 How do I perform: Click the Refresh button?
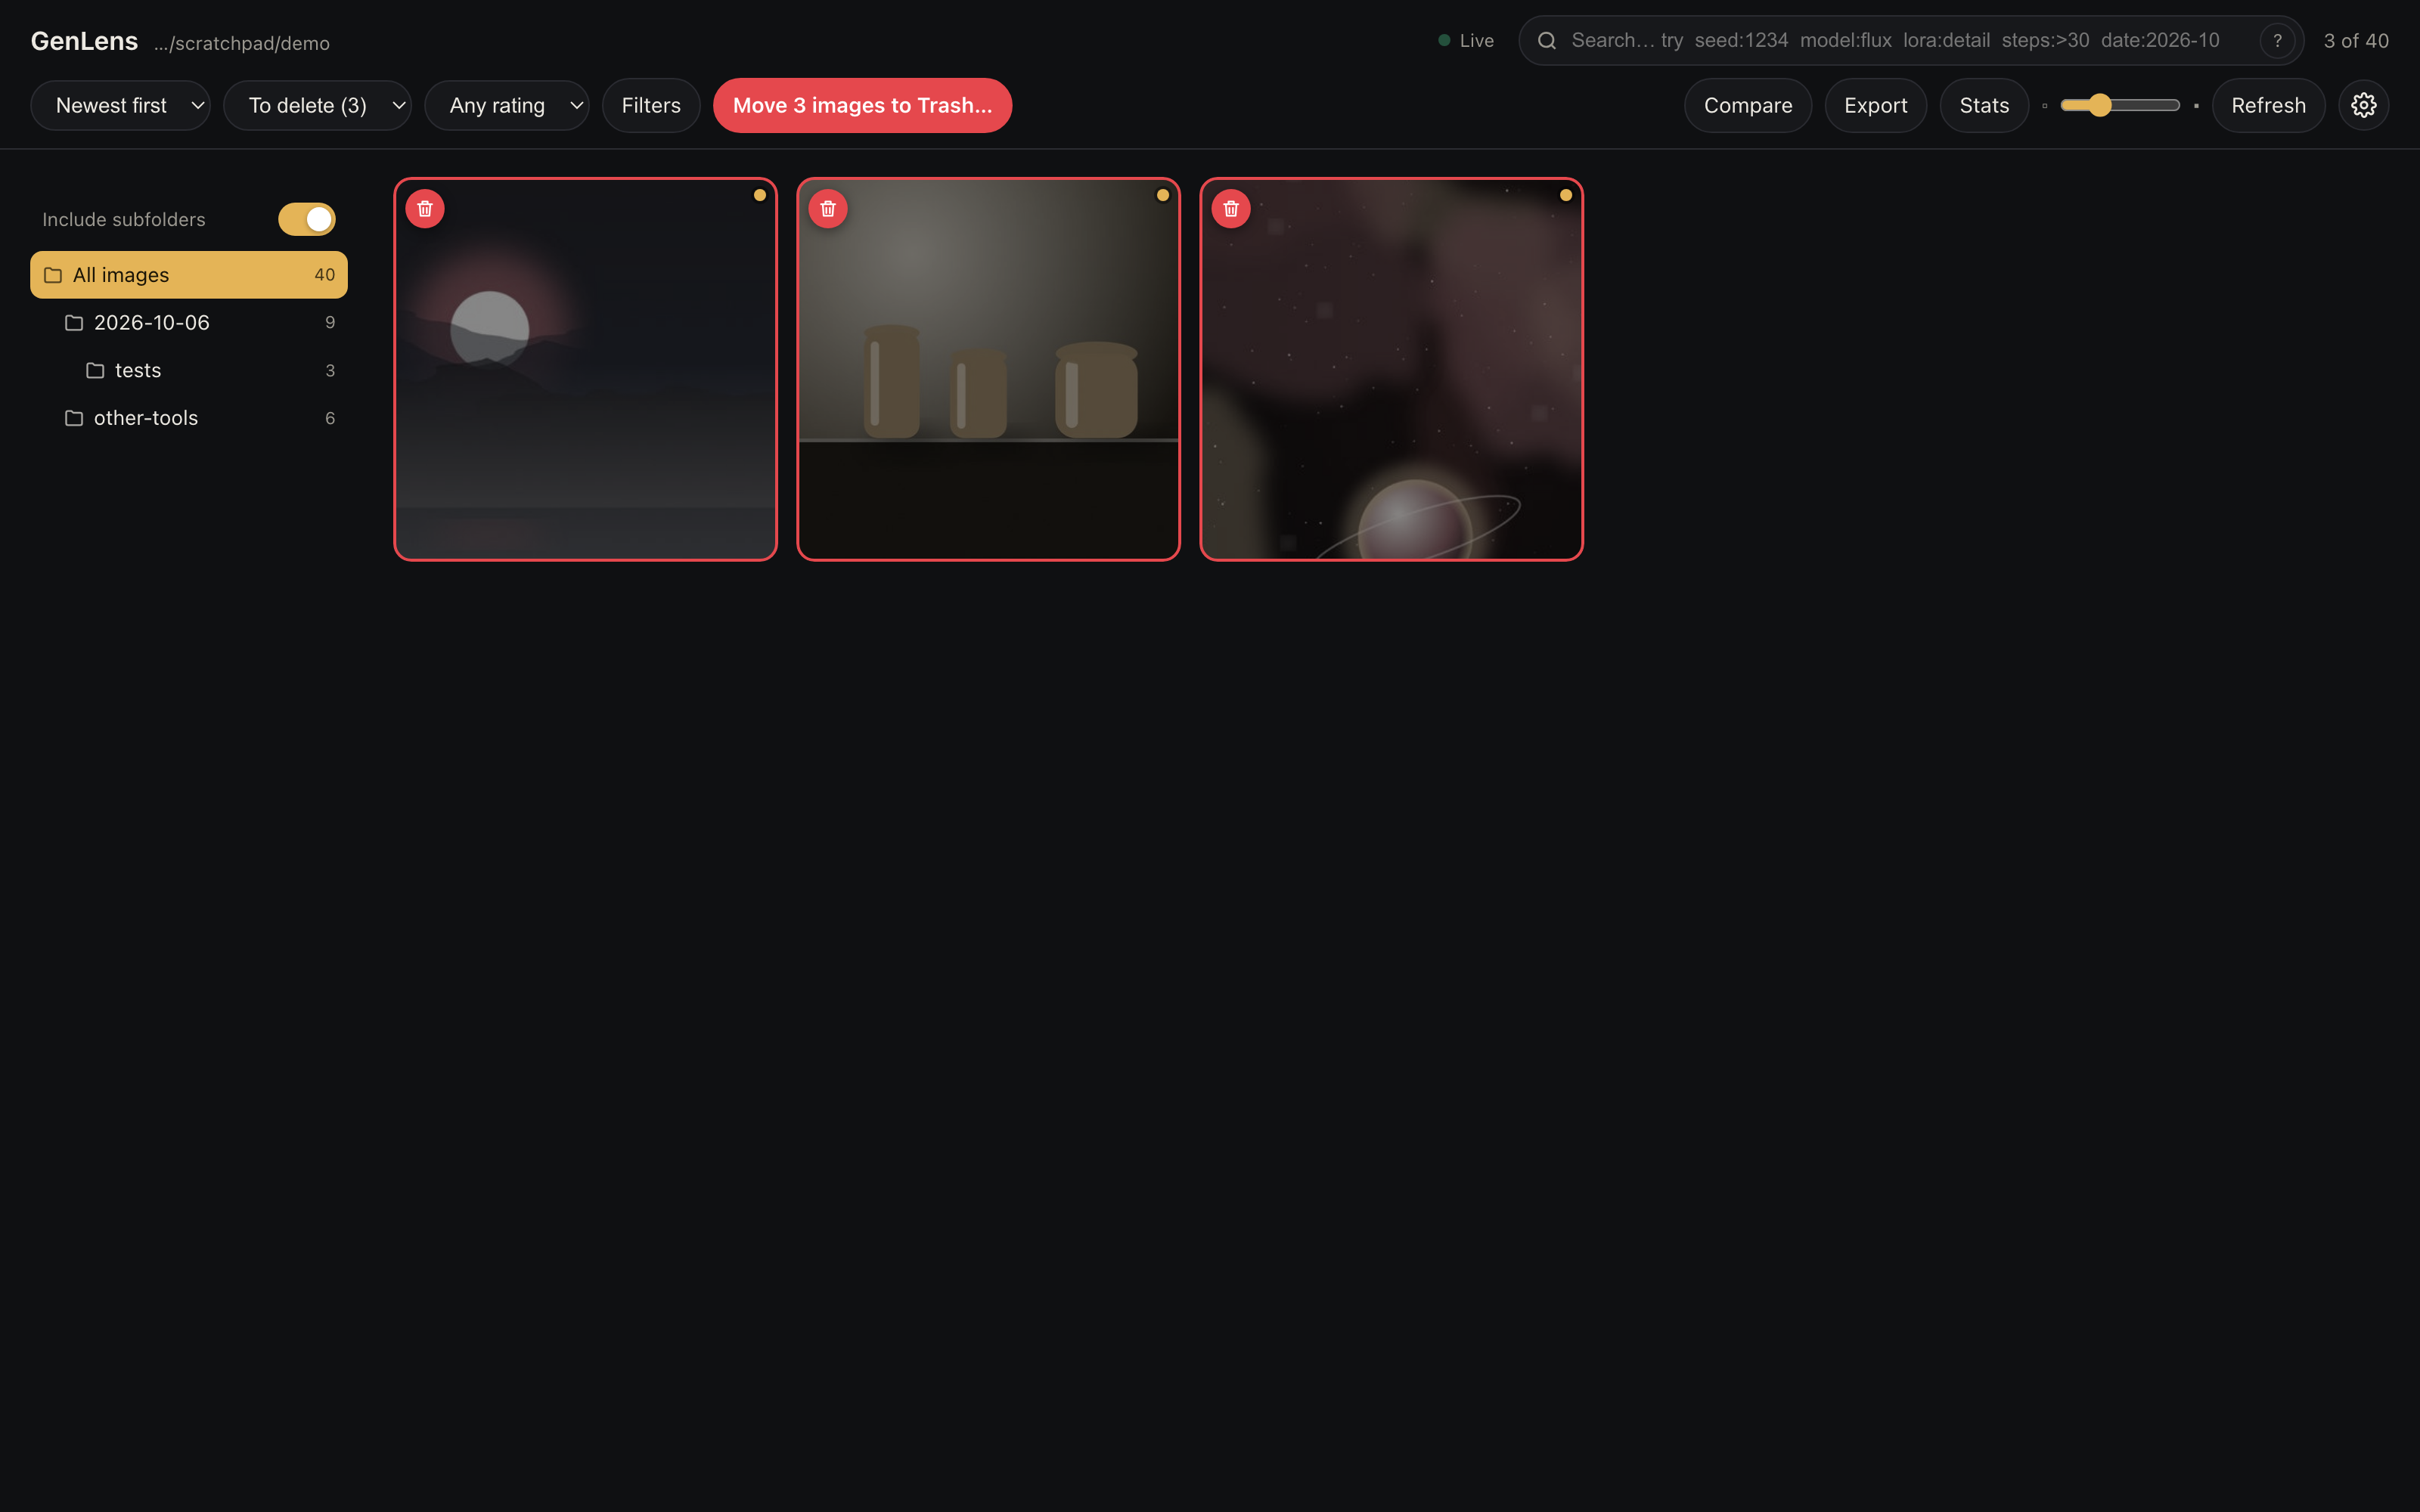[x=2268, y=105]
